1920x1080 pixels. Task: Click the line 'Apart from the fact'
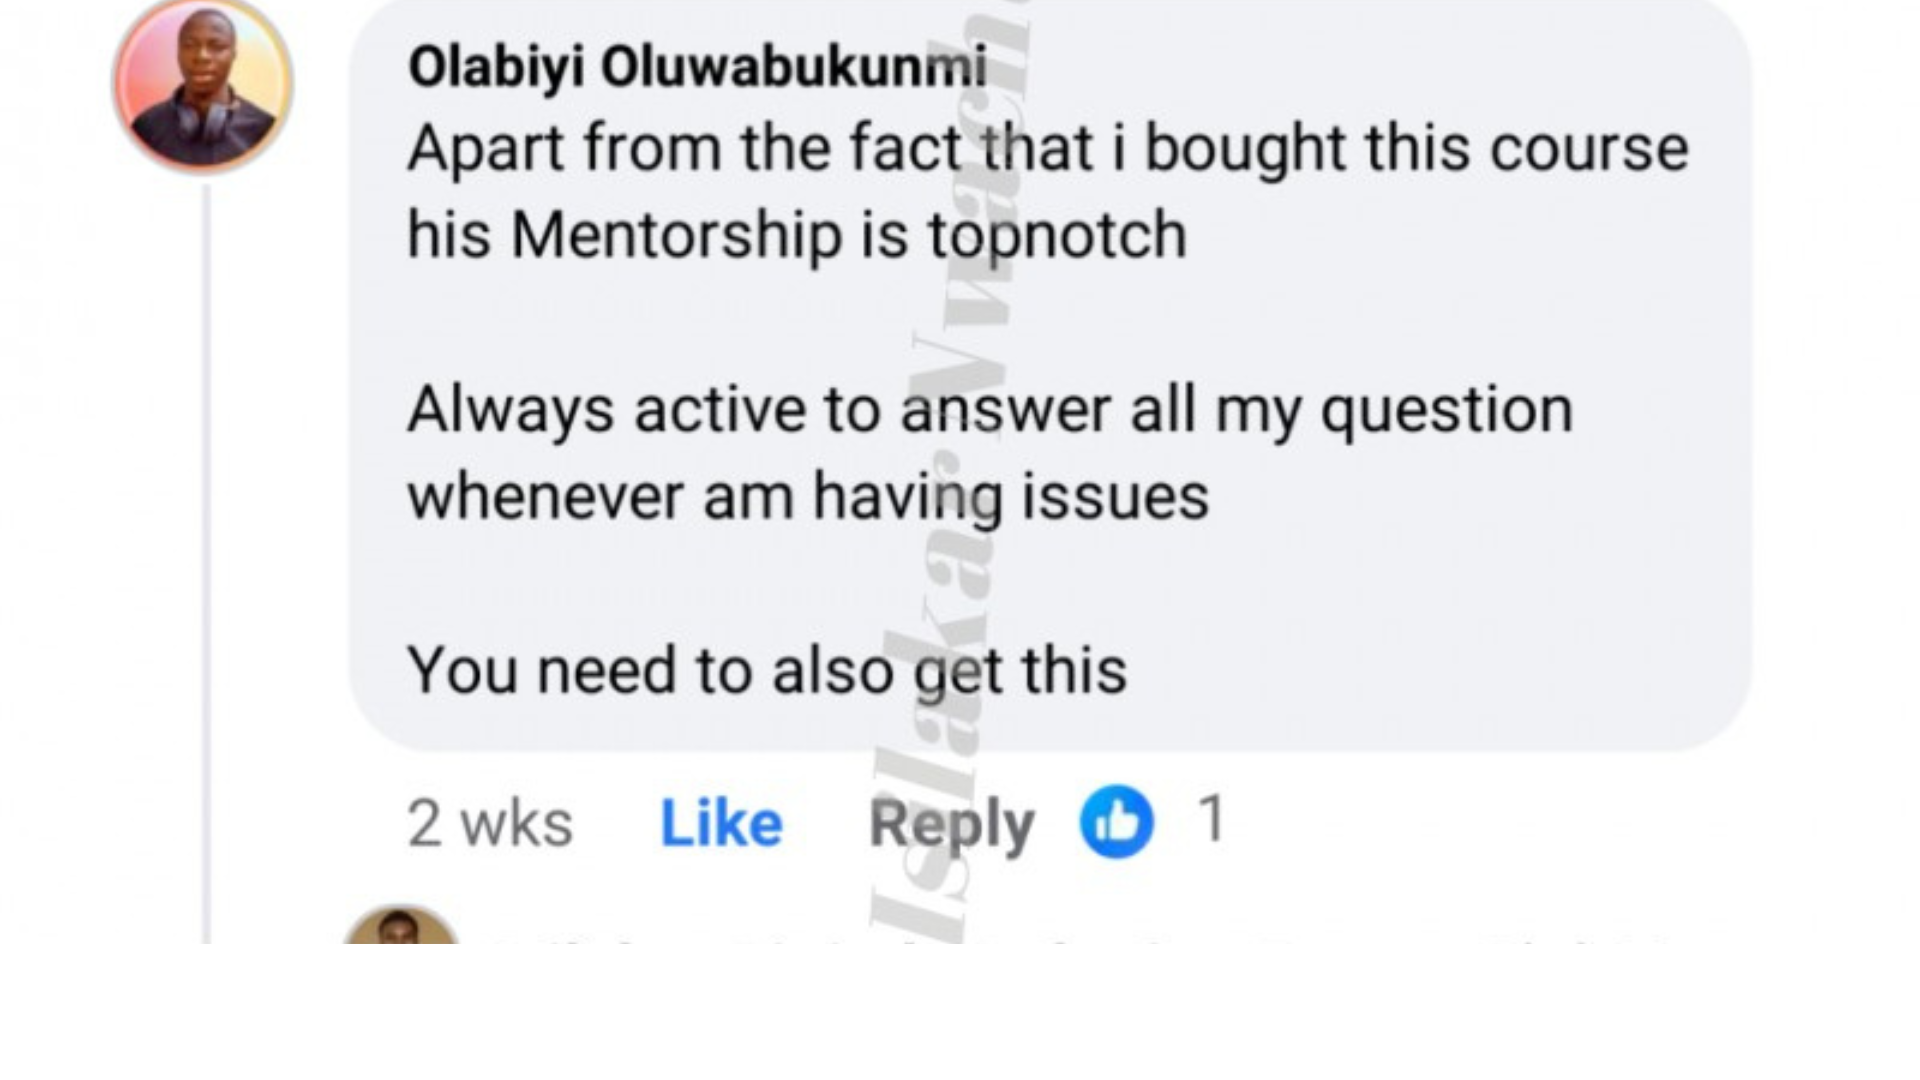(x=1047, y=148)
